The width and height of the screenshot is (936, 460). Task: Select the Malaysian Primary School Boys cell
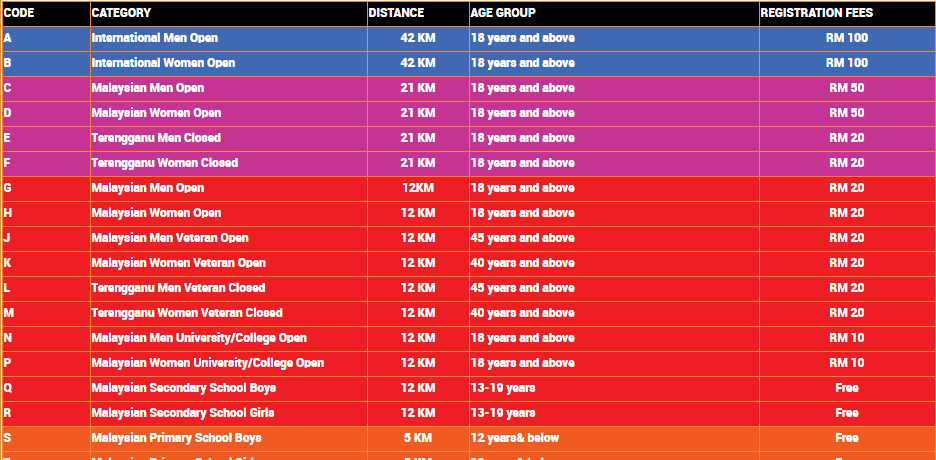(229, 439)
